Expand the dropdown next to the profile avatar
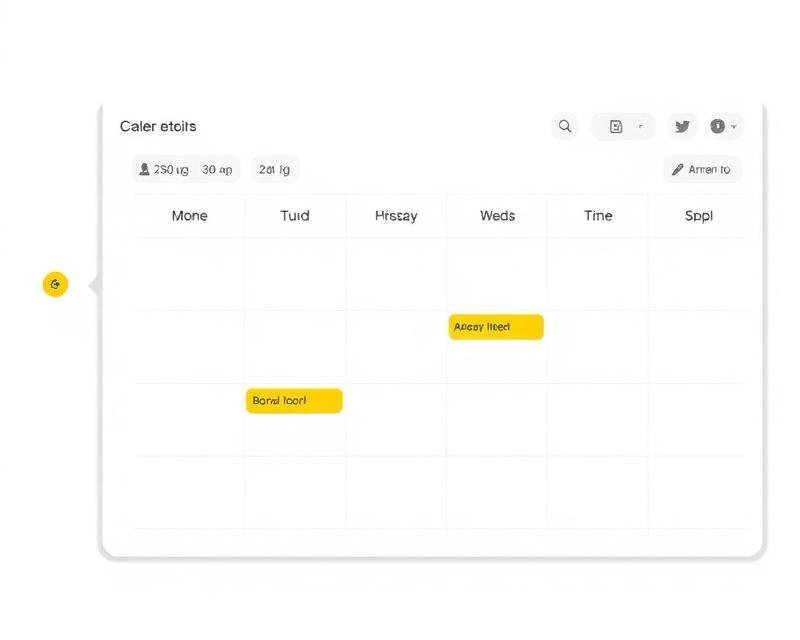This screenshot has width=800, height=640. 734,126
